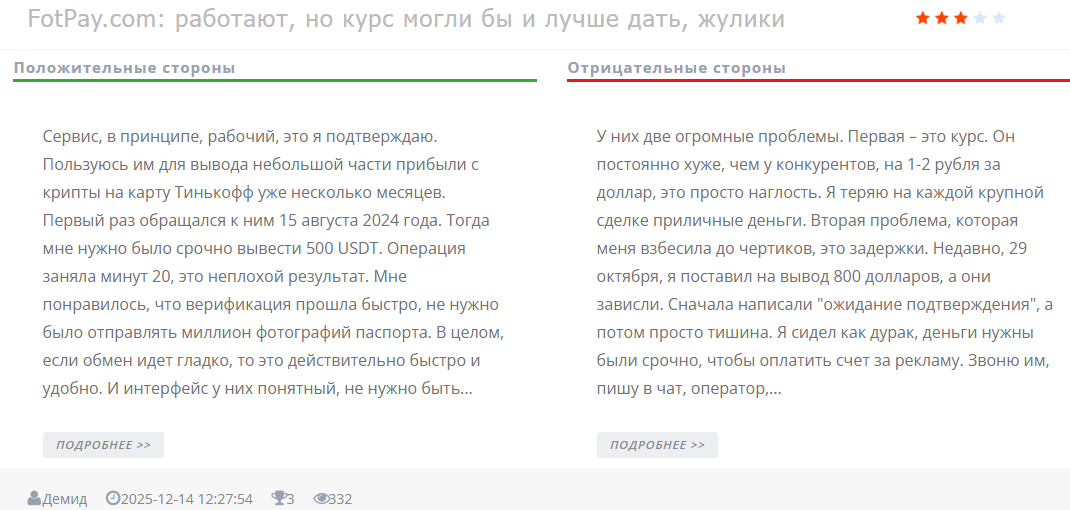Click the first rating star
This screenshot has height=510, width=1070.
point(923,18)
